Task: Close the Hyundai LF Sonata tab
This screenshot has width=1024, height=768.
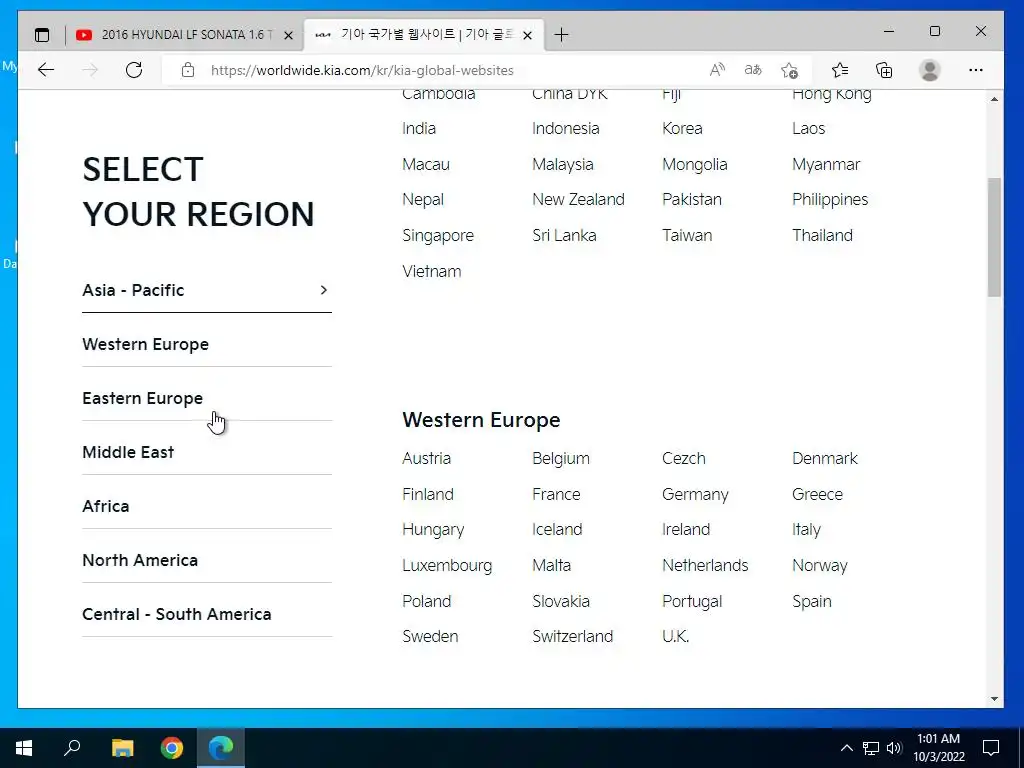Action: [x=288, y=35]
